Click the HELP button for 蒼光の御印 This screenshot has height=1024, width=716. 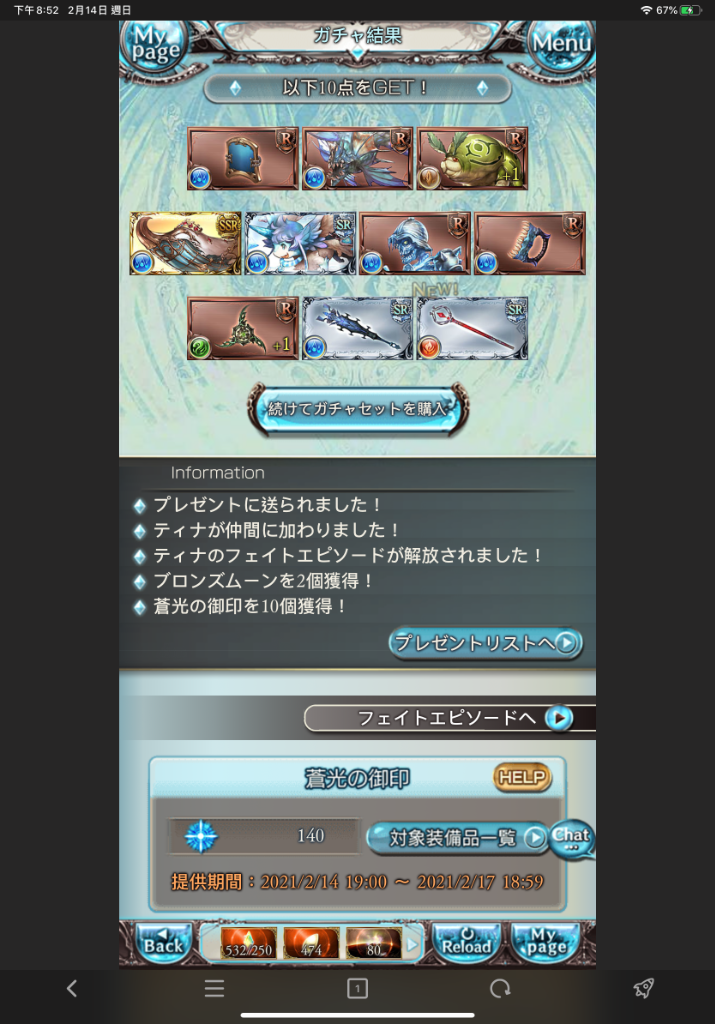pos(522,777)
